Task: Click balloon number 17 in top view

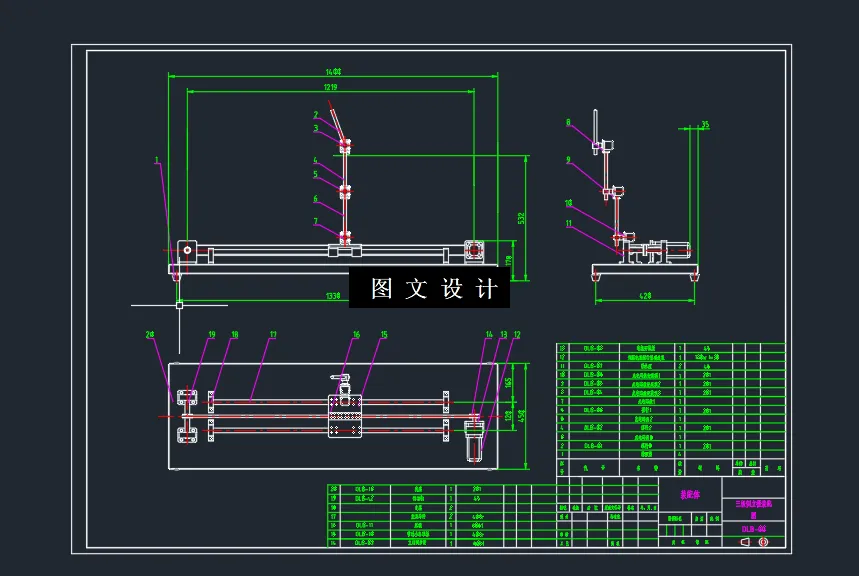Action: pos(273,334)
